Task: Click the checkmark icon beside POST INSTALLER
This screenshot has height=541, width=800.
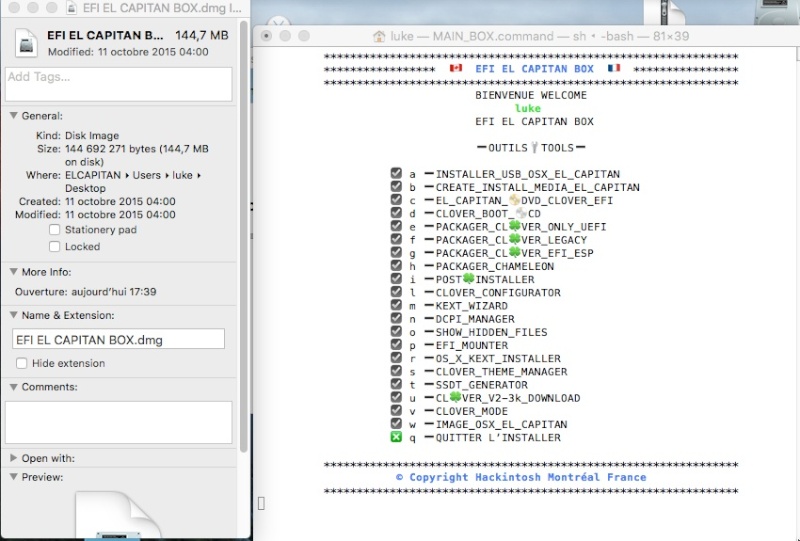Action: pos(396,279)
